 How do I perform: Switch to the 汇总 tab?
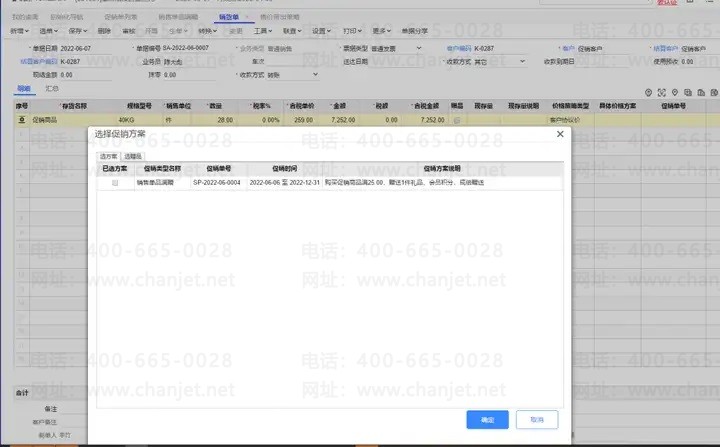click(x=52, y=89)
